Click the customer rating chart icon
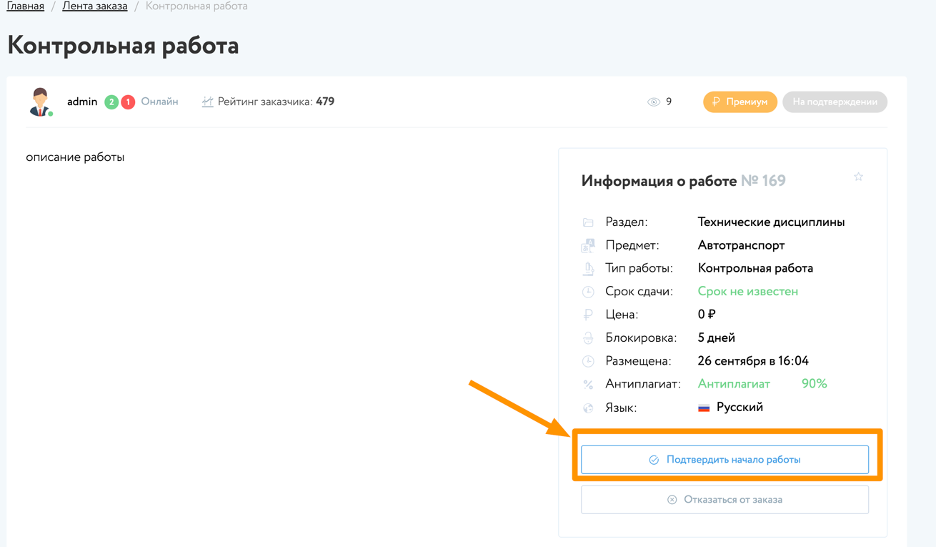The width and height of the screenshot is (936, 548). (207, 102)
